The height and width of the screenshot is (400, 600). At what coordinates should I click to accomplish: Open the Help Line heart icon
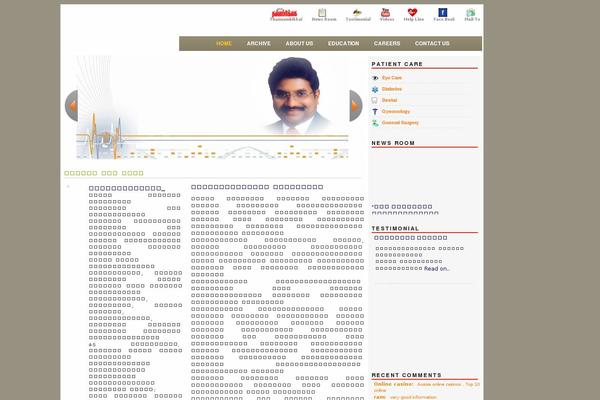[412, 13]
